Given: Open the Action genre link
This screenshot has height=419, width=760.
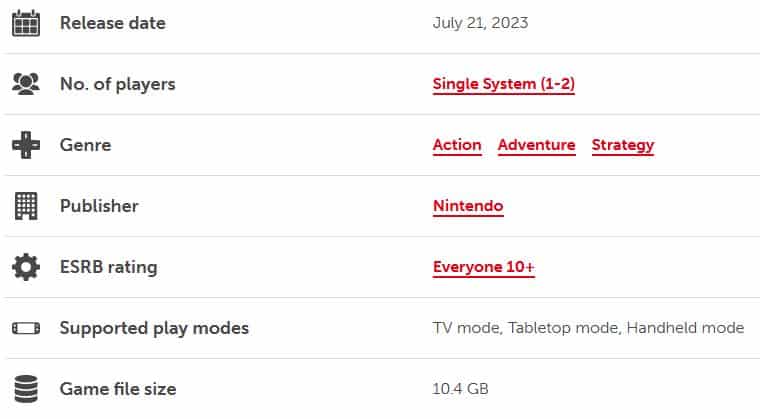Looking at the screenshot, I should click(457, 145).
